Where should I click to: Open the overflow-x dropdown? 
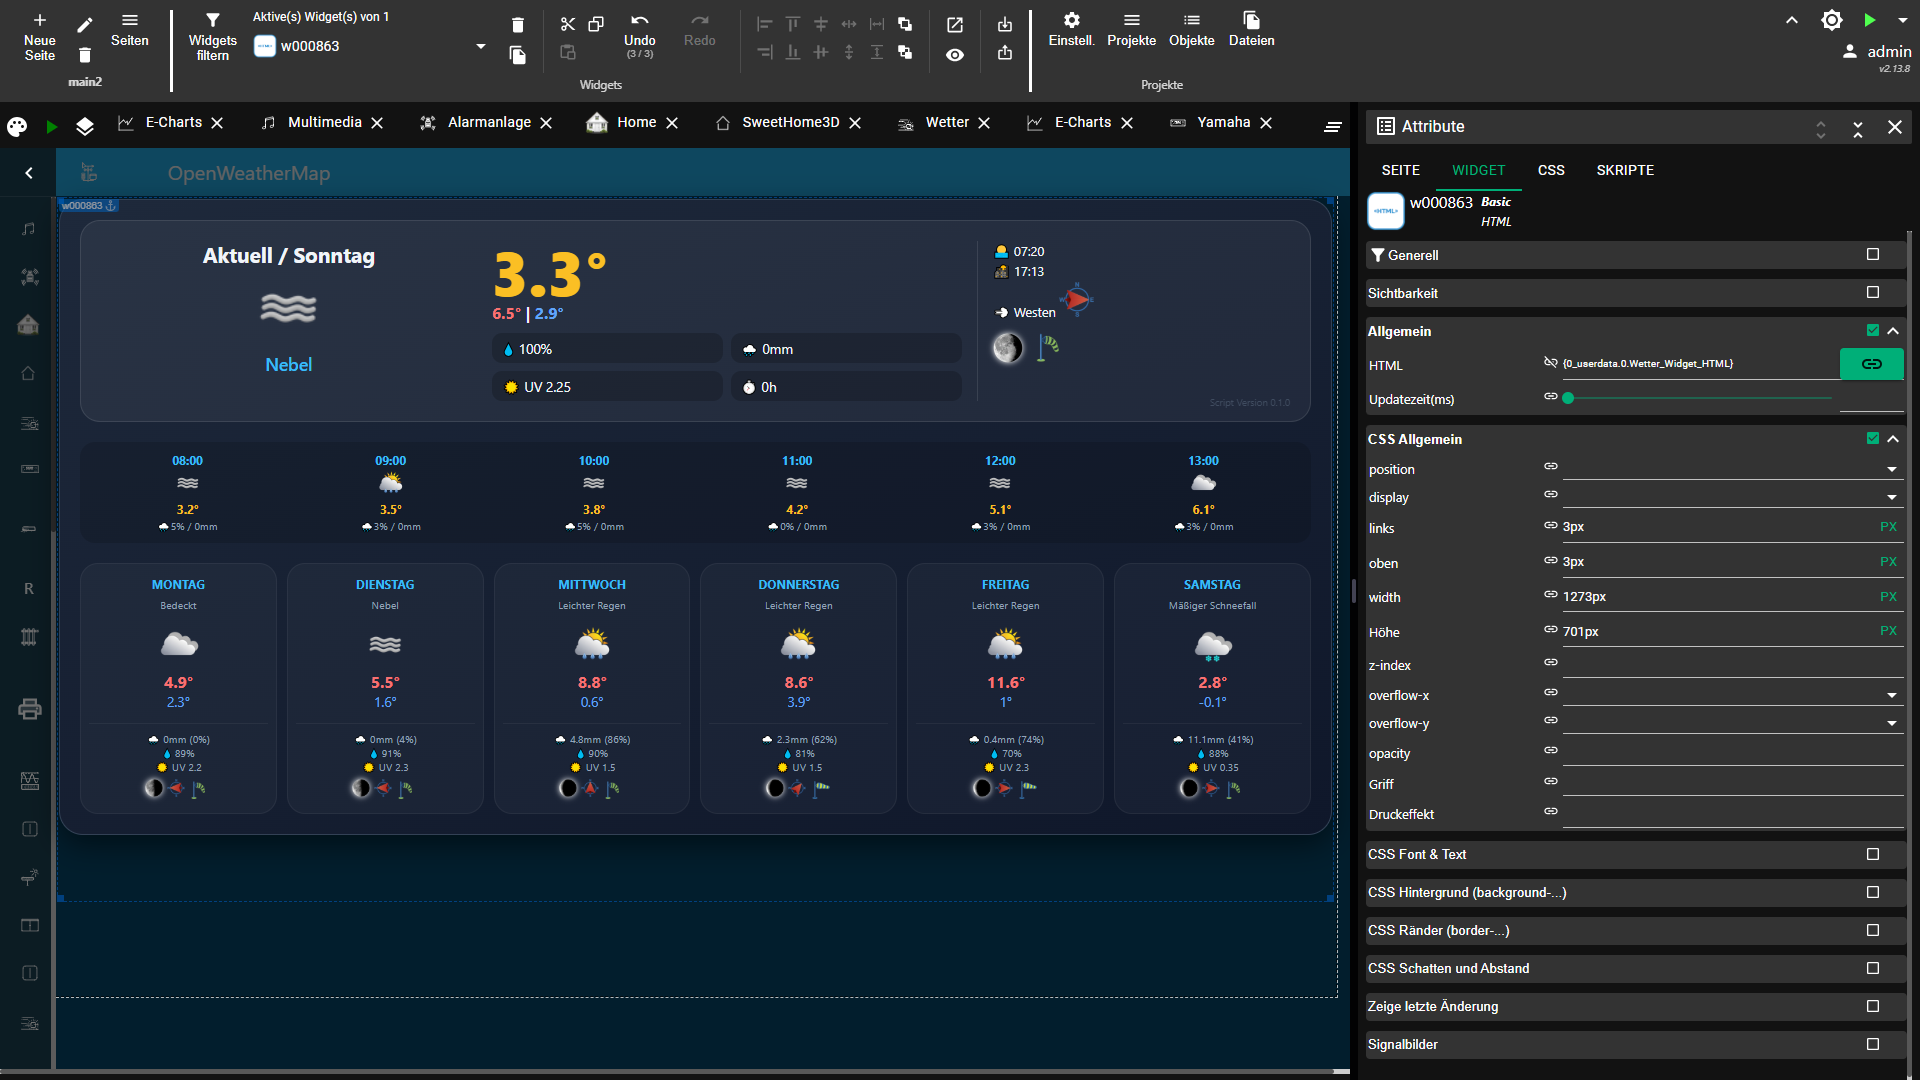click(x=1890, y=694)
